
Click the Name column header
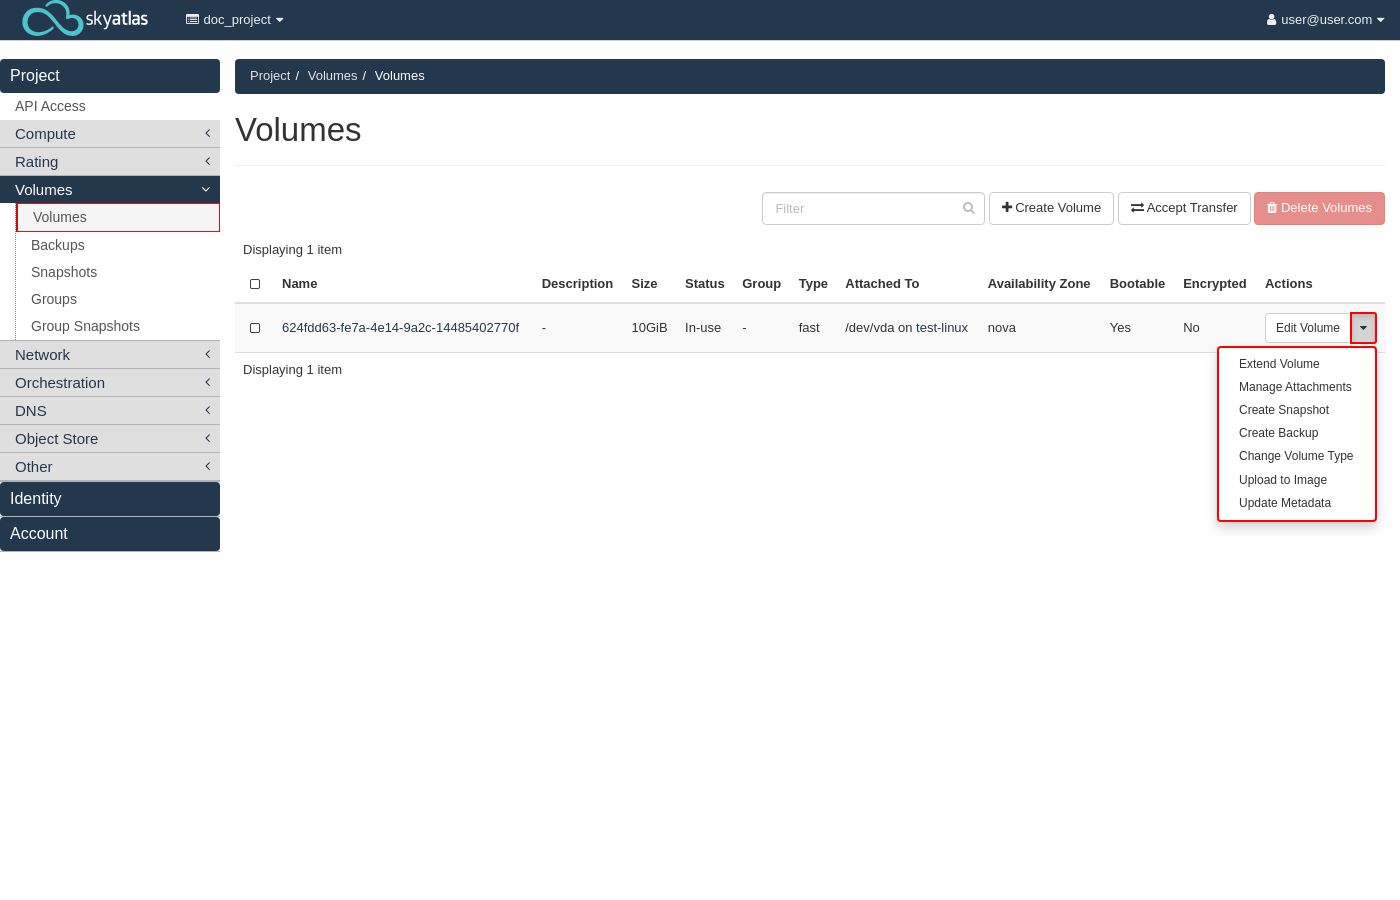[300, 284]
